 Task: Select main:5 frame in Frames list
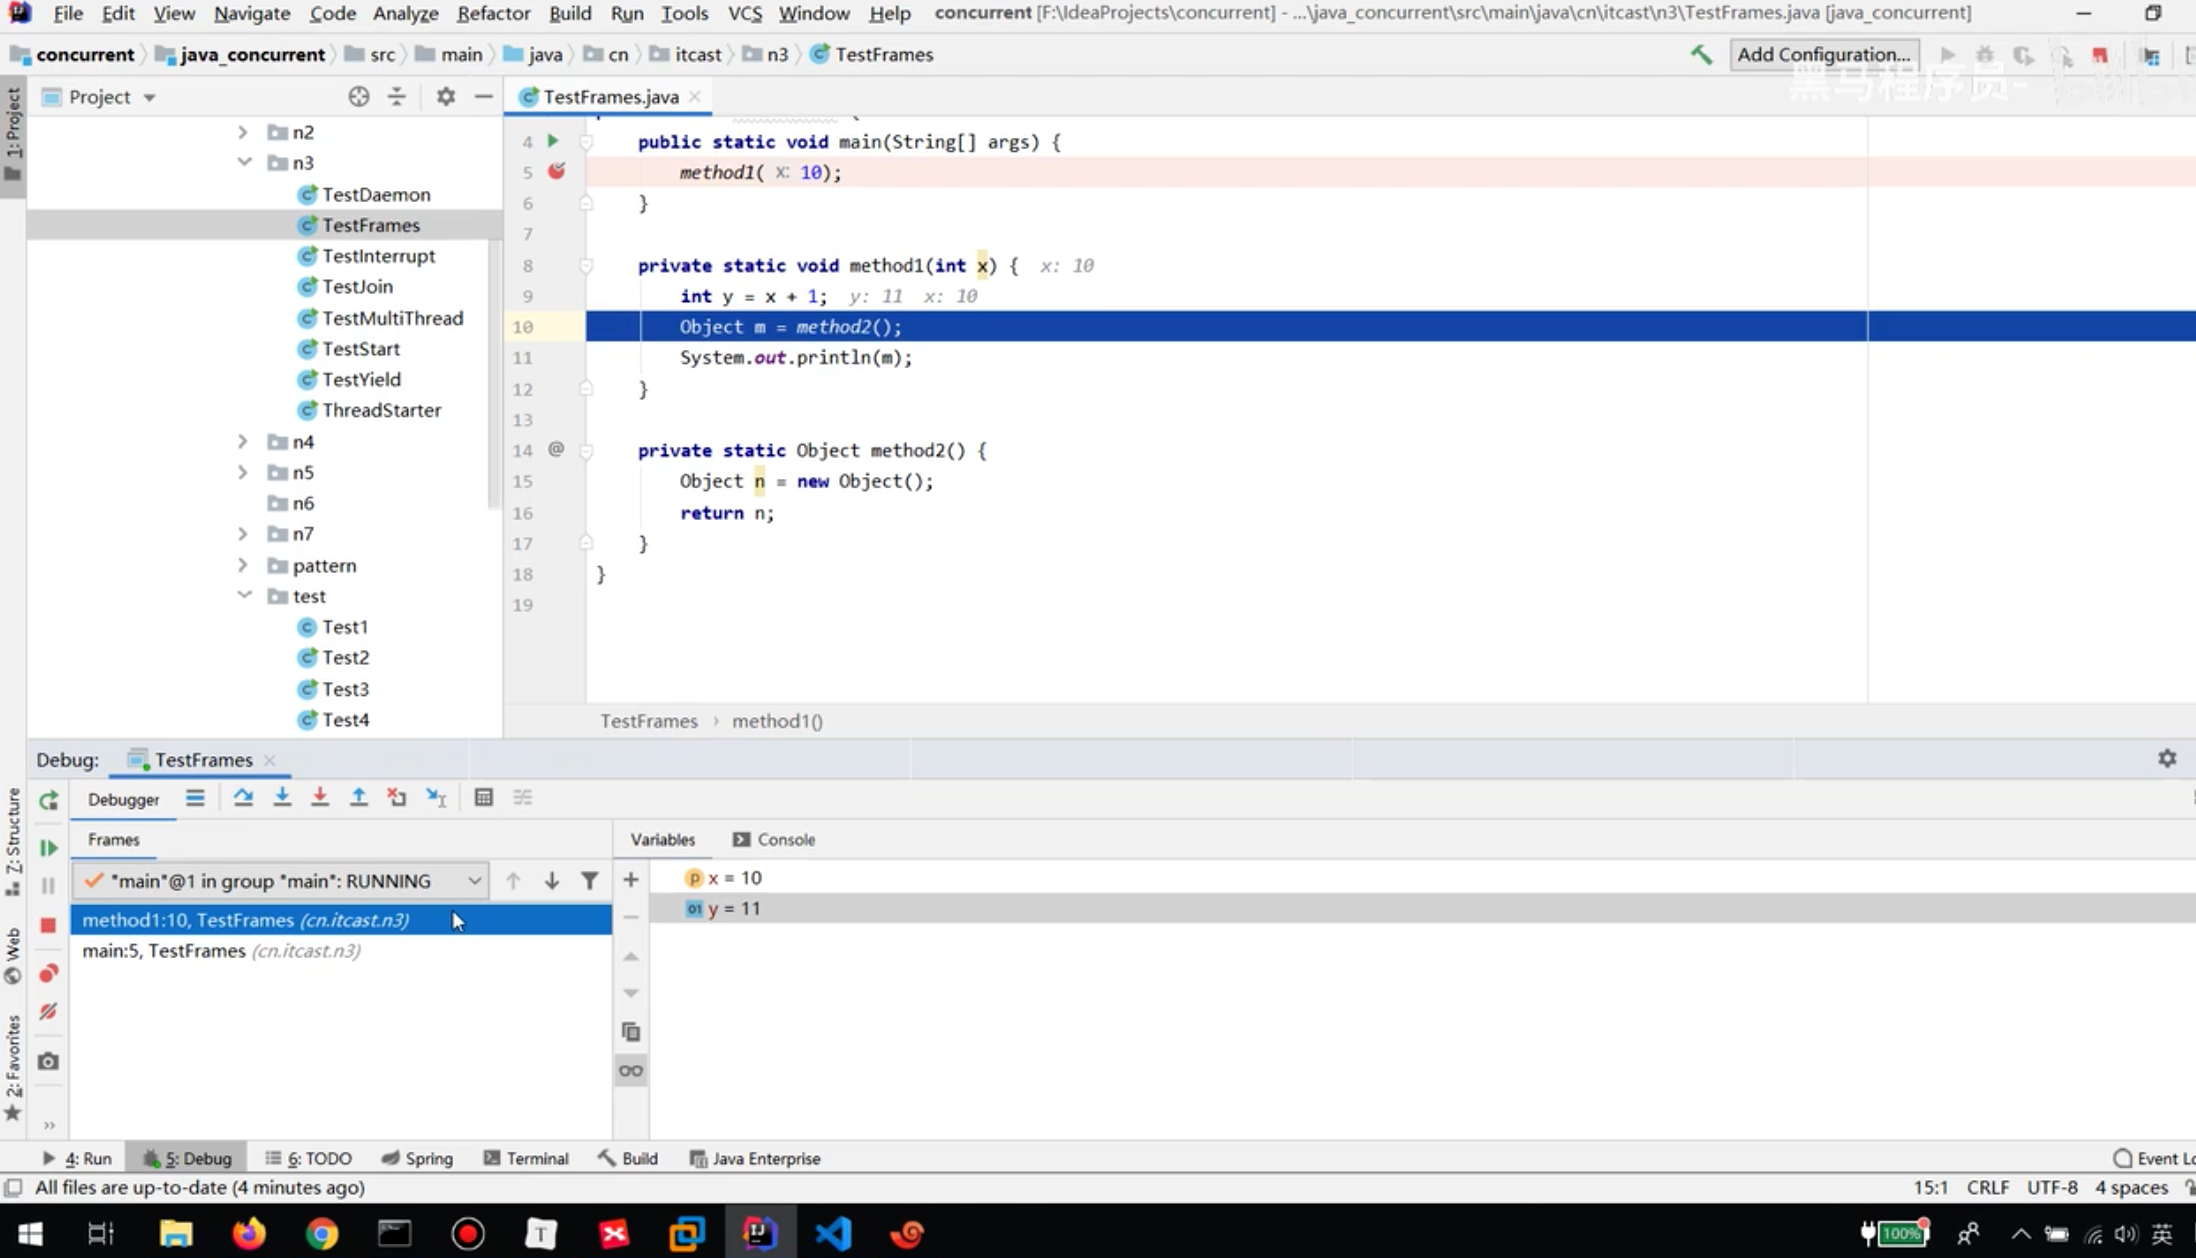(221, 951)
